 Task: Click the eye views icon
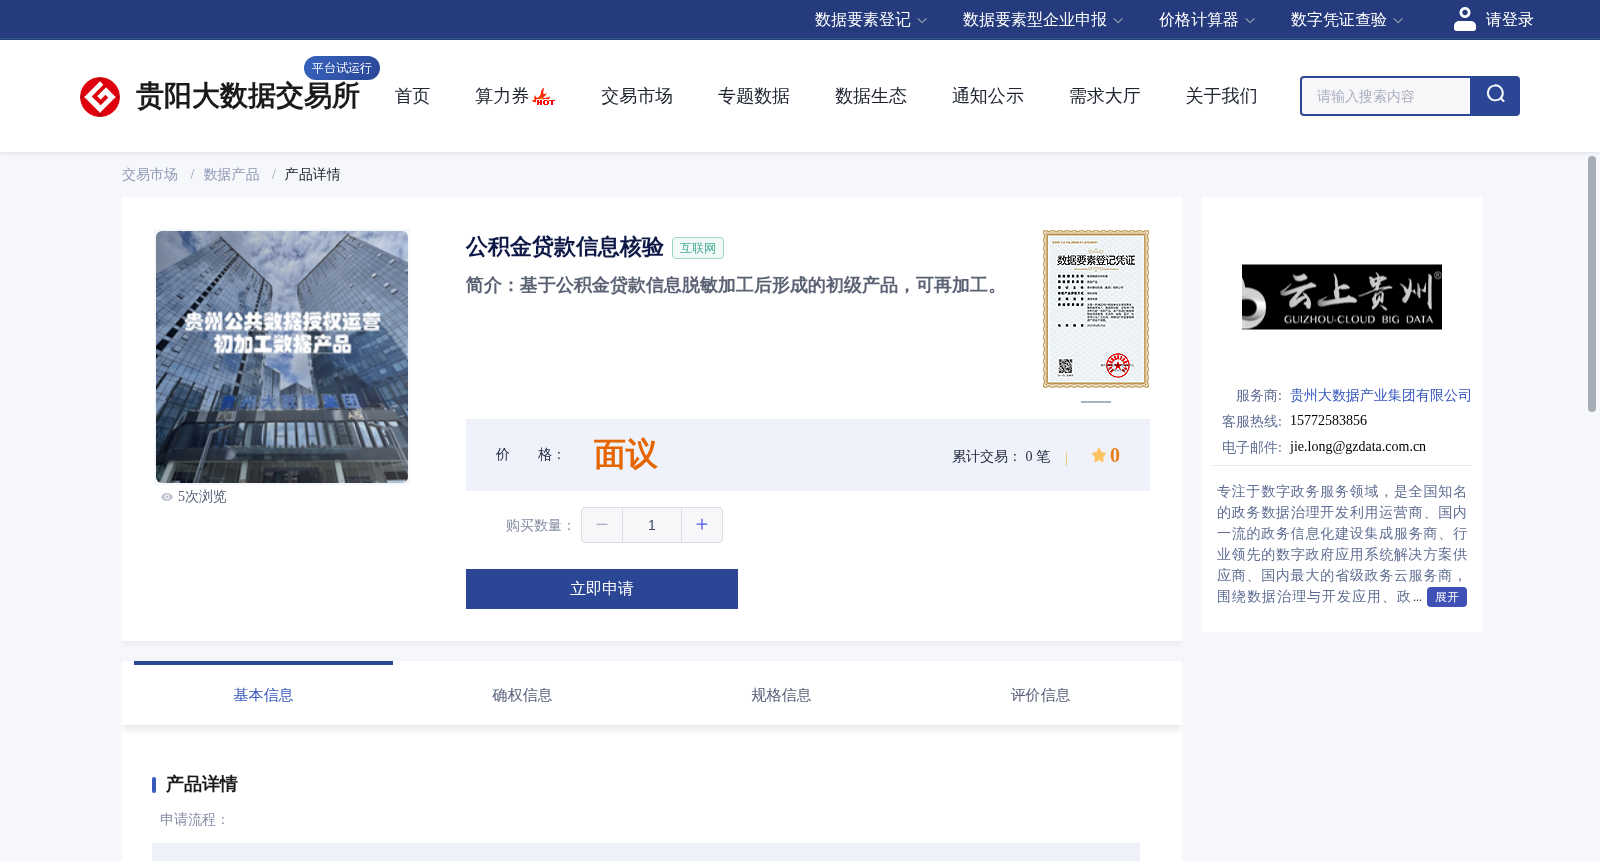(167, 497)
